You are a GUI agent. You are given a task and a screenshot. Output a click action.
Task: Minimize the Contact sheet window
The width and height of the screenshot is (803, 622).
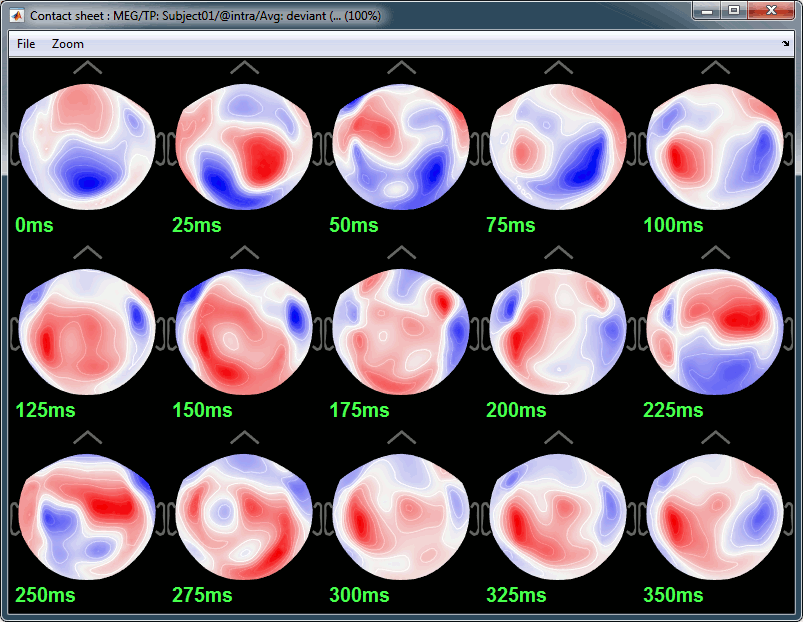(x=709, y=10)
